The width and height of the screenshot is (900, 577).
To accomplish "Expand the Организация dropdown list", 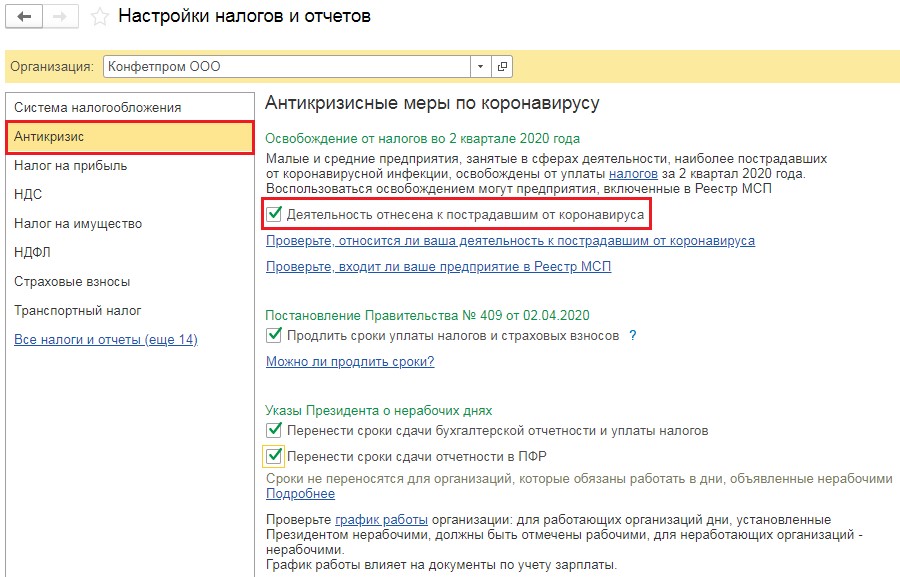I will (480, 67).
